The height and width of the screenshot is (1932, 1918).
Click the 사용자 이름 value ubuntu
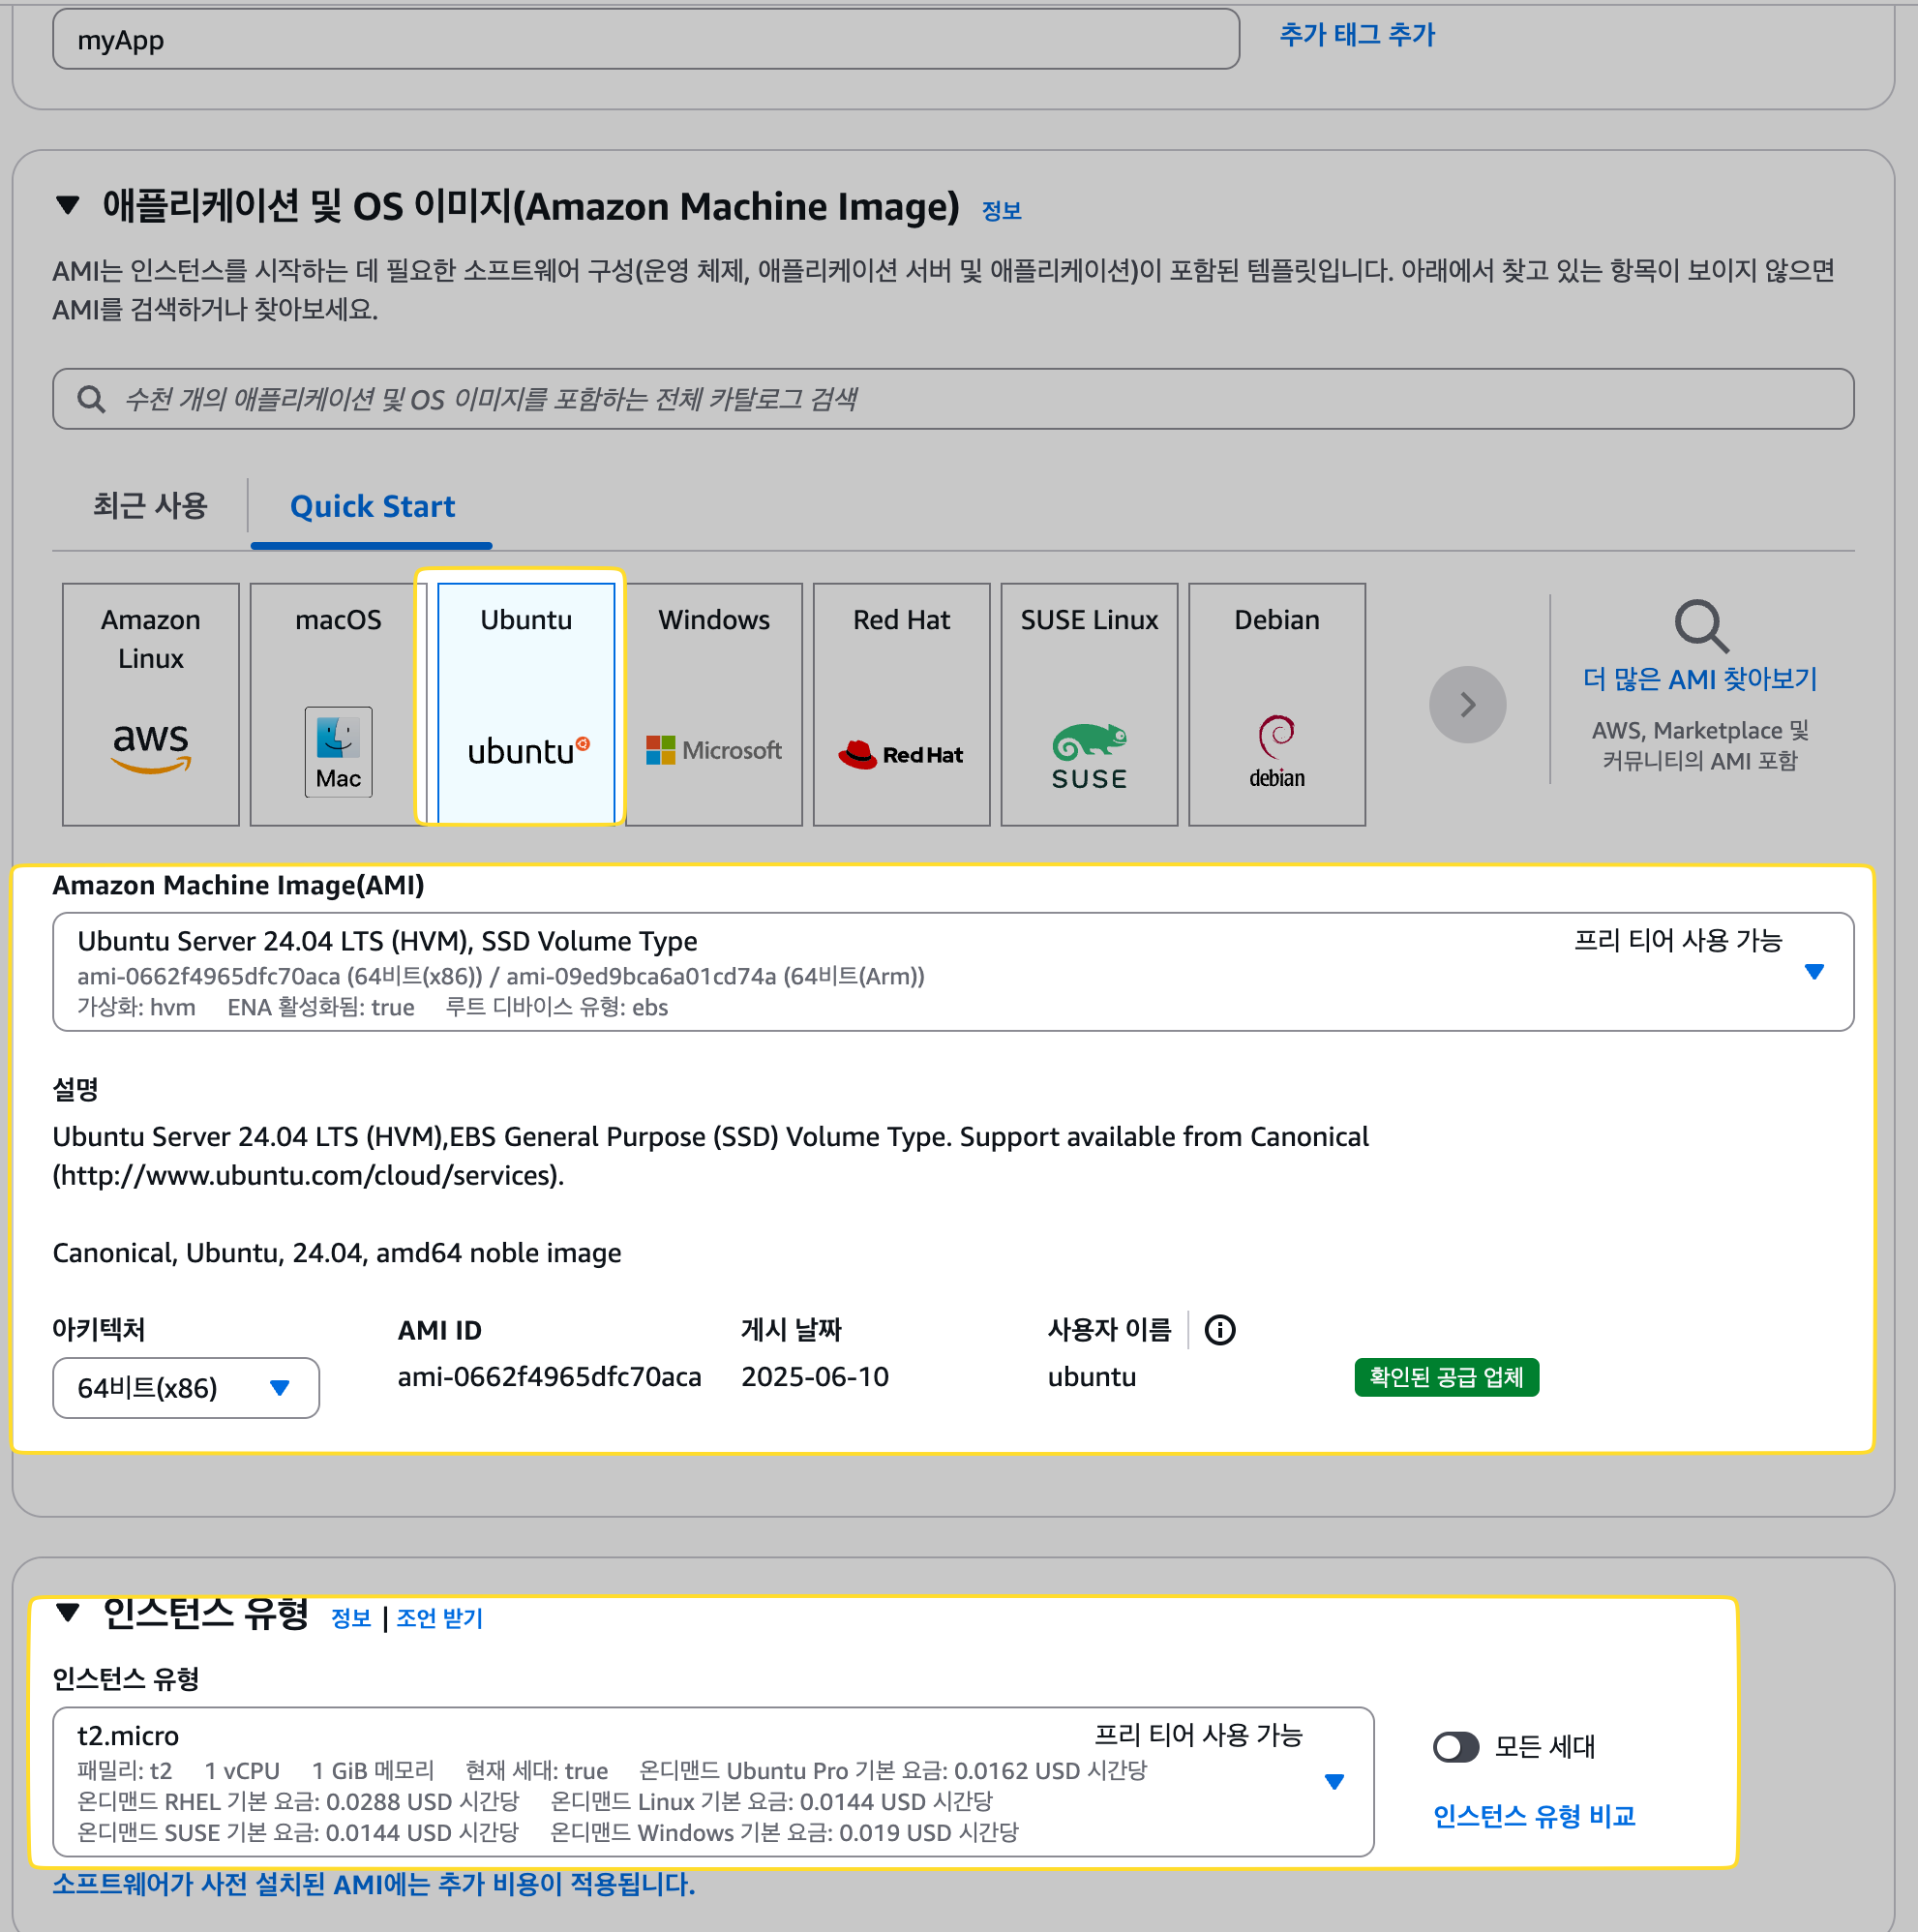[x=1092, y=1377]
